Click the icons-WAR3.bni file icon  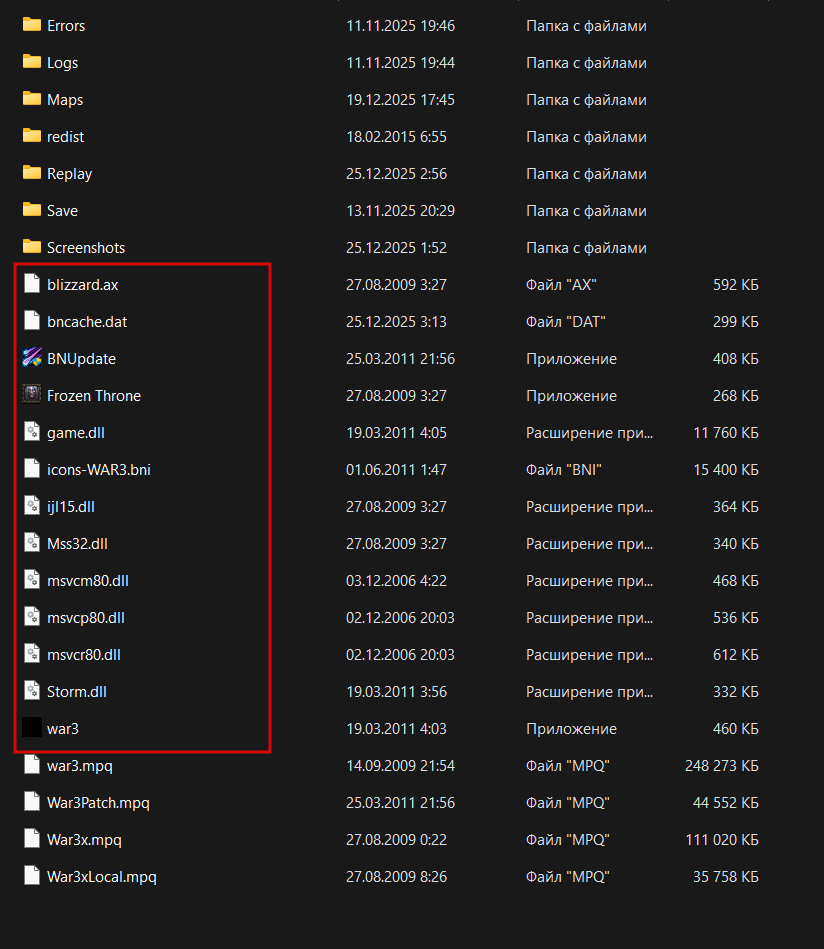tap(31, 468)
